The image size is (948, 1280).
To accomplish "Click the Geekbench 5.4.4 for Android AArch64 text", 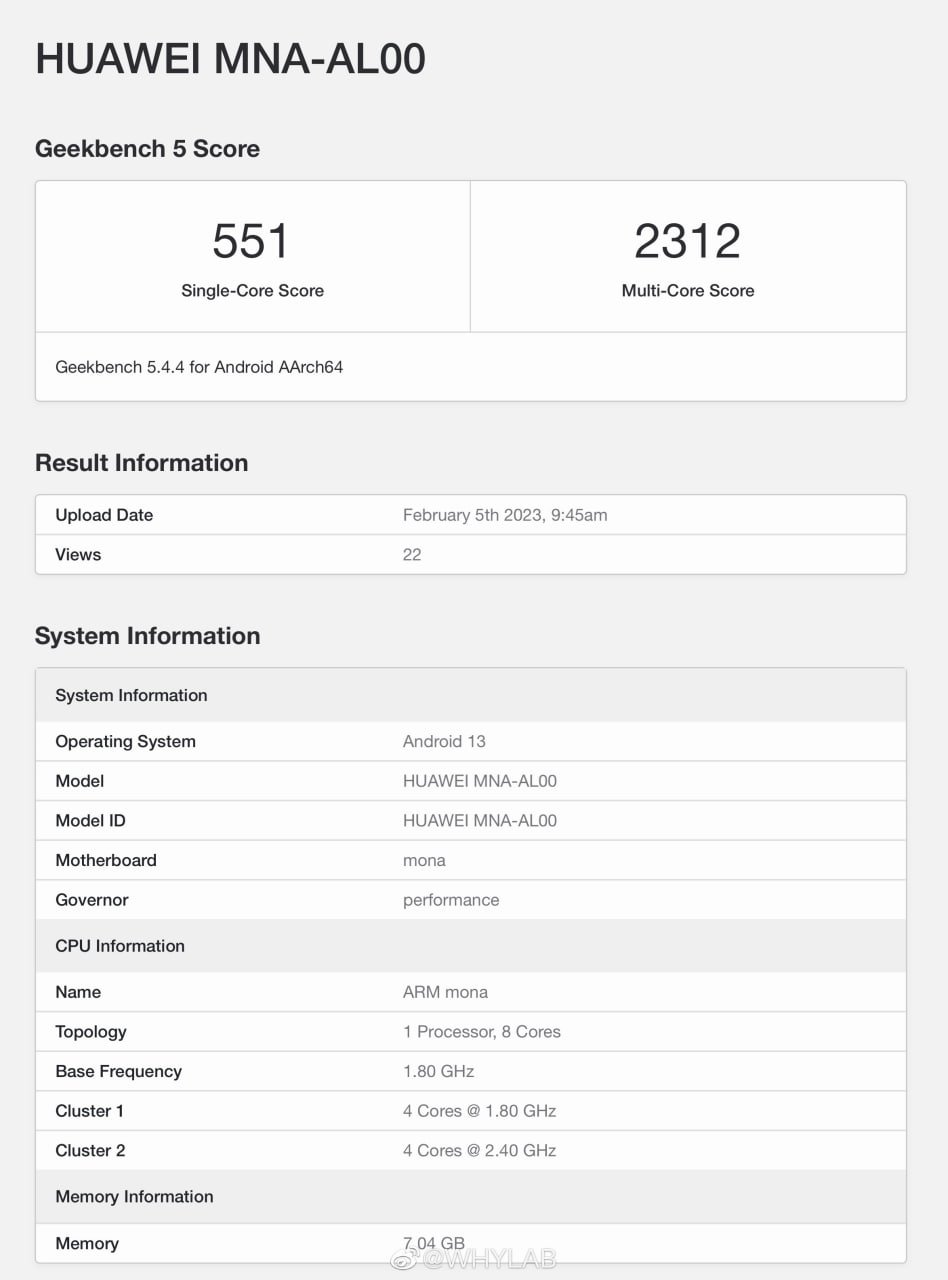I will [x=198, y=367].
